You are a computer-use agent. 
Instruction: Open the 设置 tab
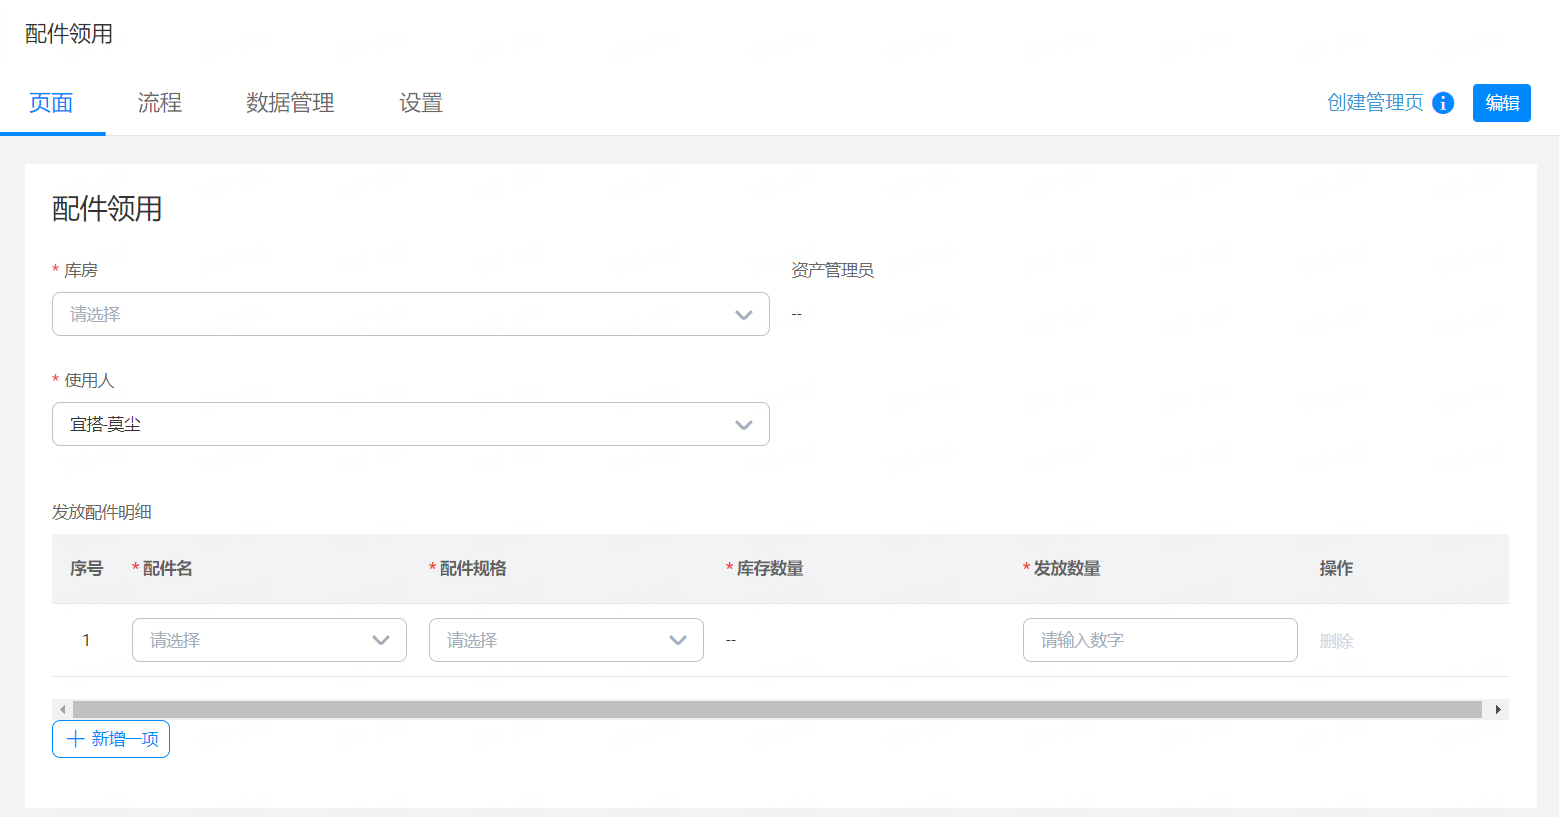click(421, 103)
